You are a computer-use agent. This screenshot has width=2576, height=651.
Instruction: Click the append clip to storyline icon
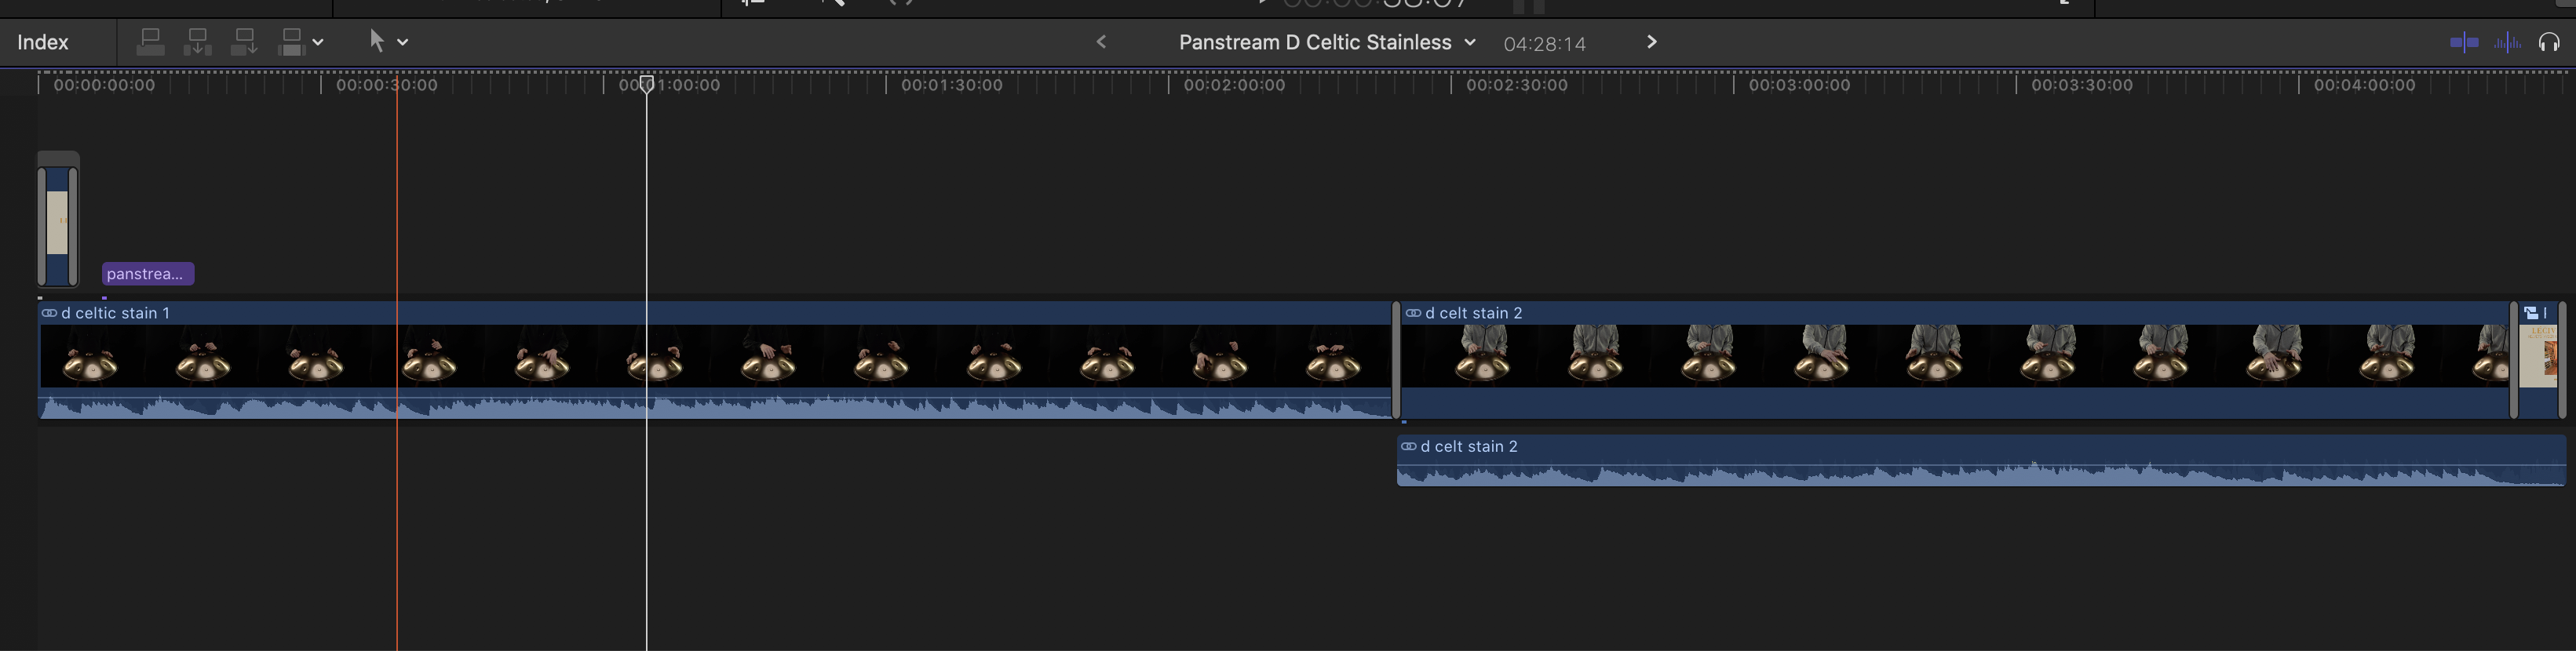[244, 42]
